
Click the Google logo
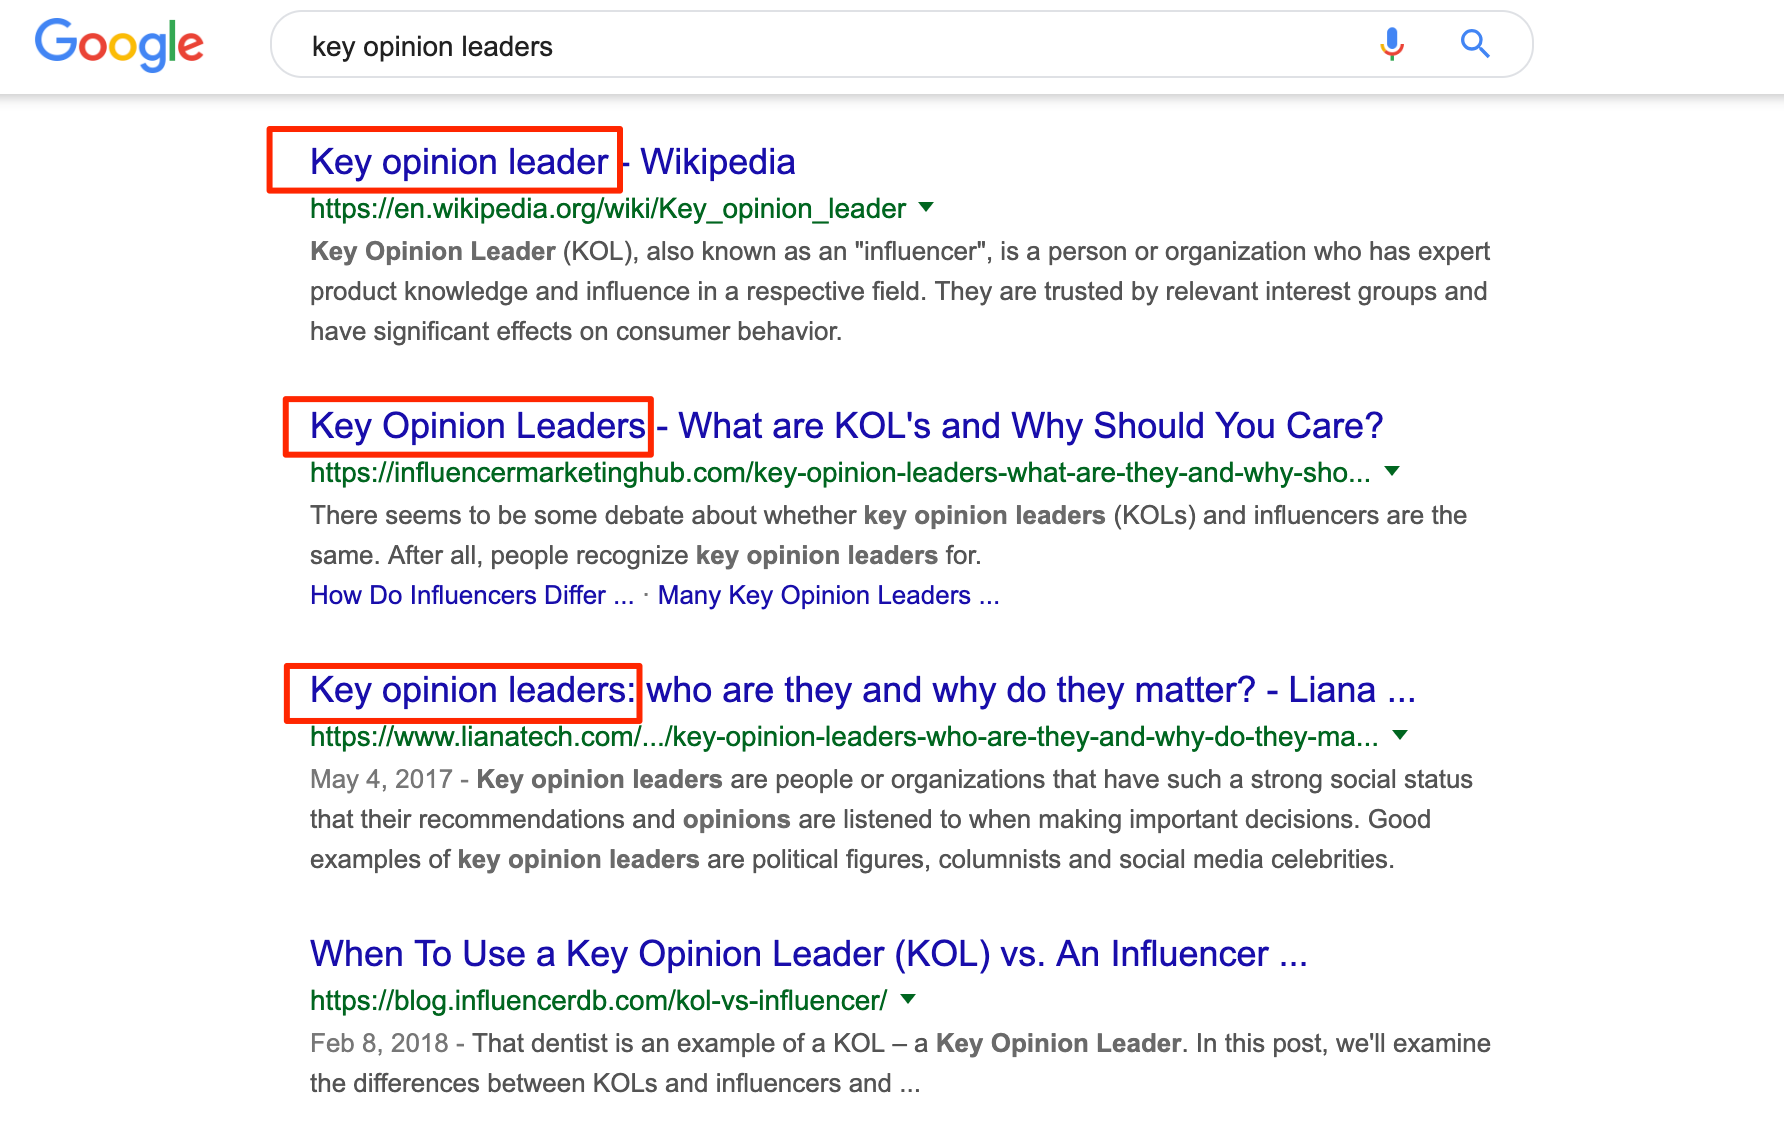119,45
